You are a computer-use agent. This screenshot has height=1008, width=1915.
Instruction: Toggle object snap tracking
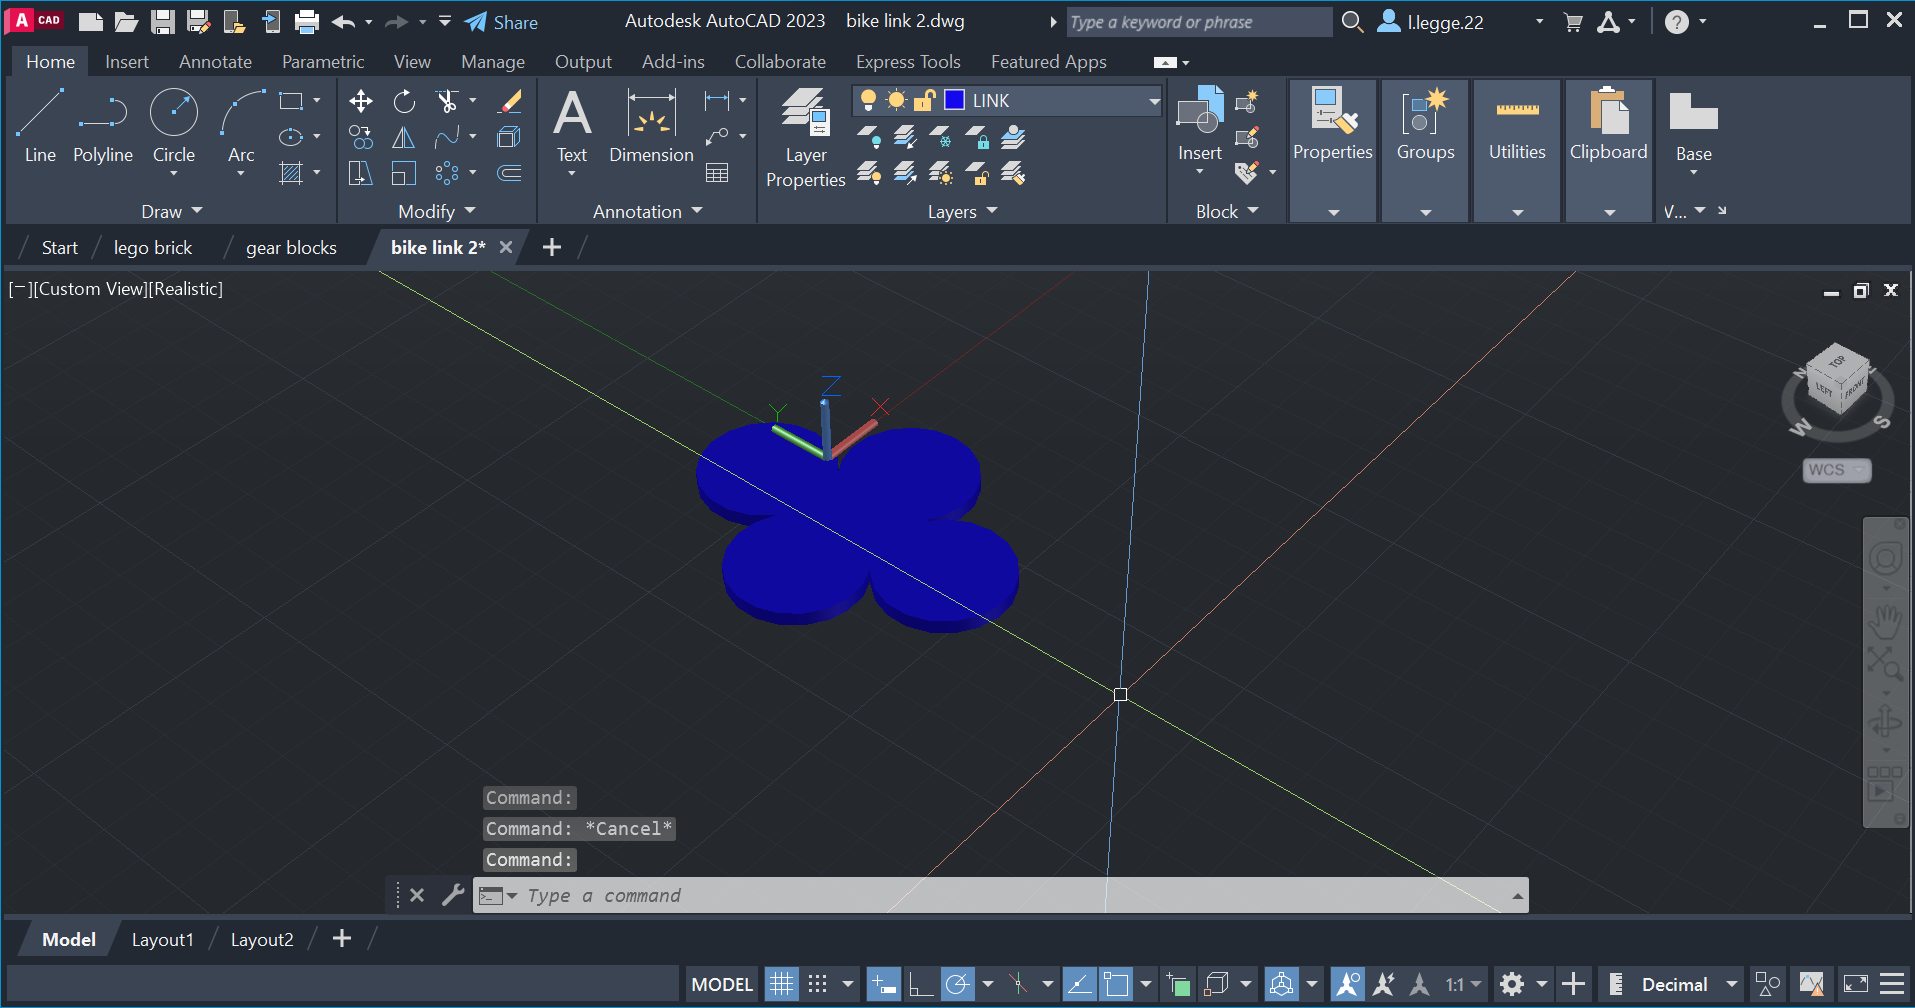(x=1079, y=984)
